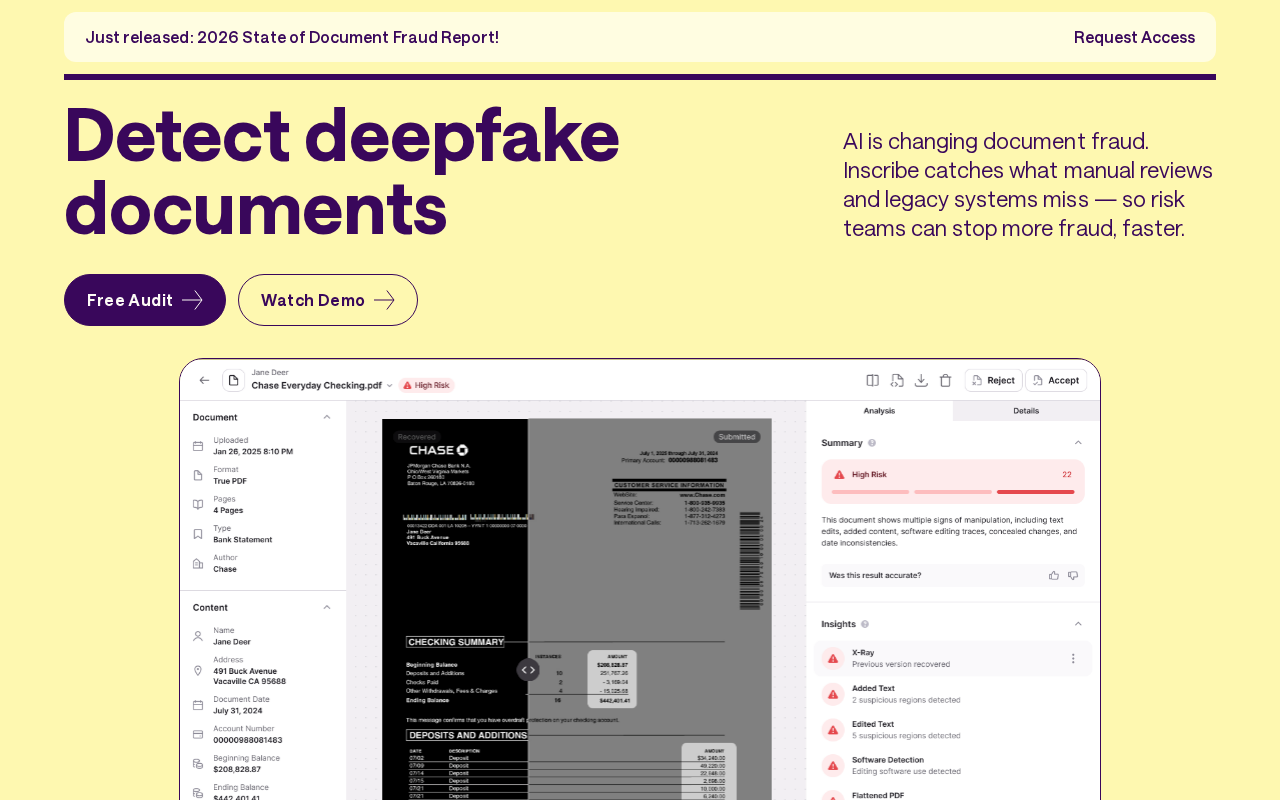Click the Reject button
This screenshot has height=800, width=1280.
pyautogui.click(x=993, y=380)
